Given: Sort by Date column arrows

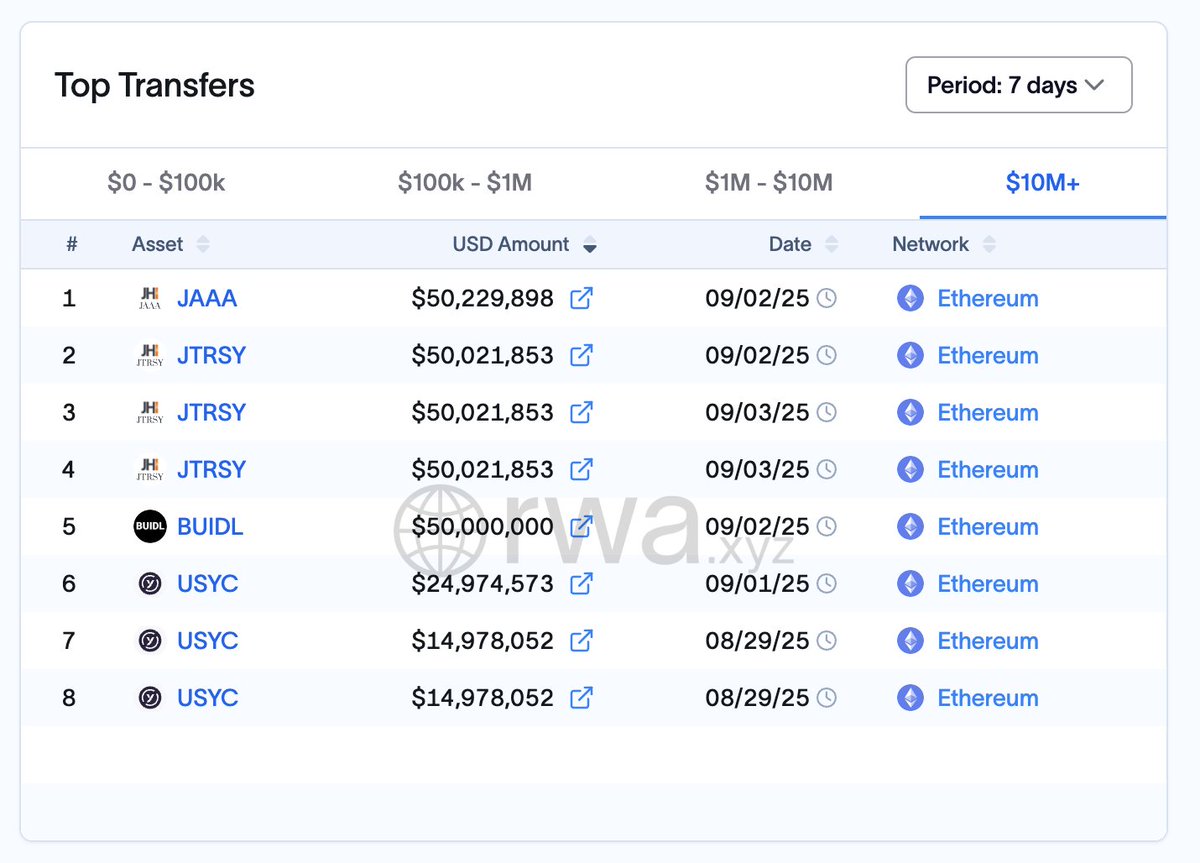Looking at the screenshot, I should pos(831,244).
